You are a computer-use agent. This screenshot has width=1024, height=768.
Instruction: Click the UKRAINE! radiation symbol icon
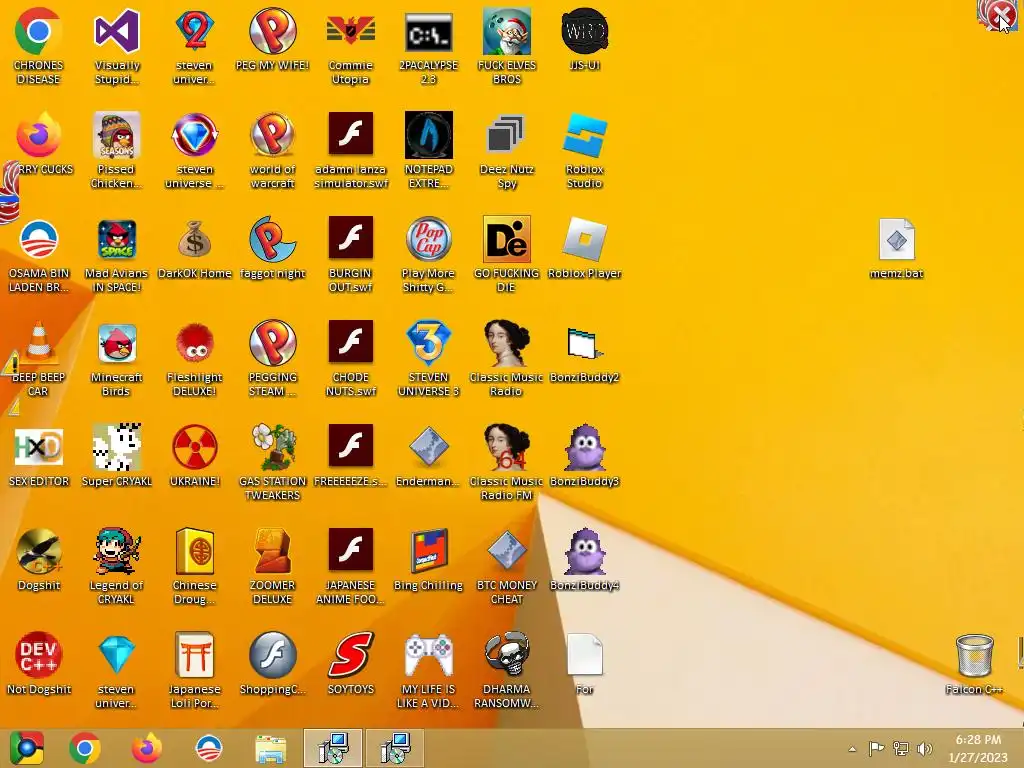(x=195, y=447)
